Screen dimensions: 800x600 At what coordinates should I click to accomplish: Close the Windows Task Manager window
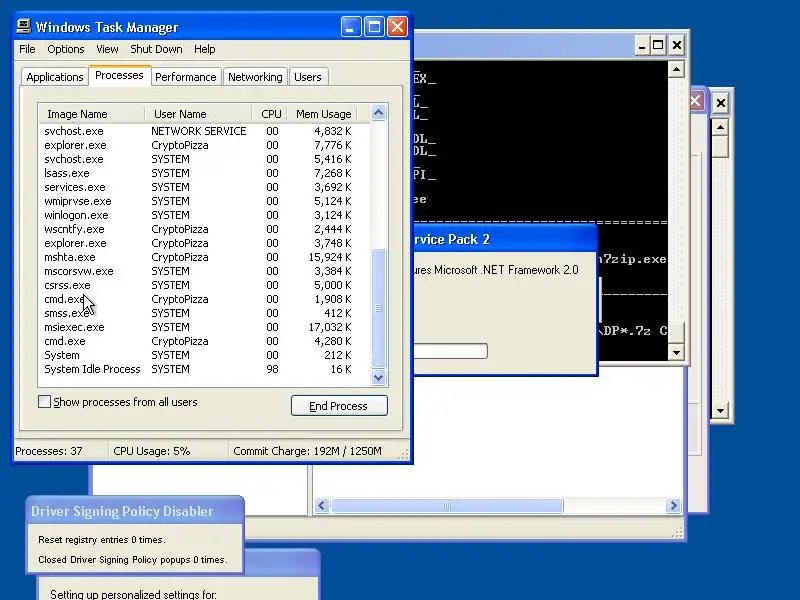[397, 27]
